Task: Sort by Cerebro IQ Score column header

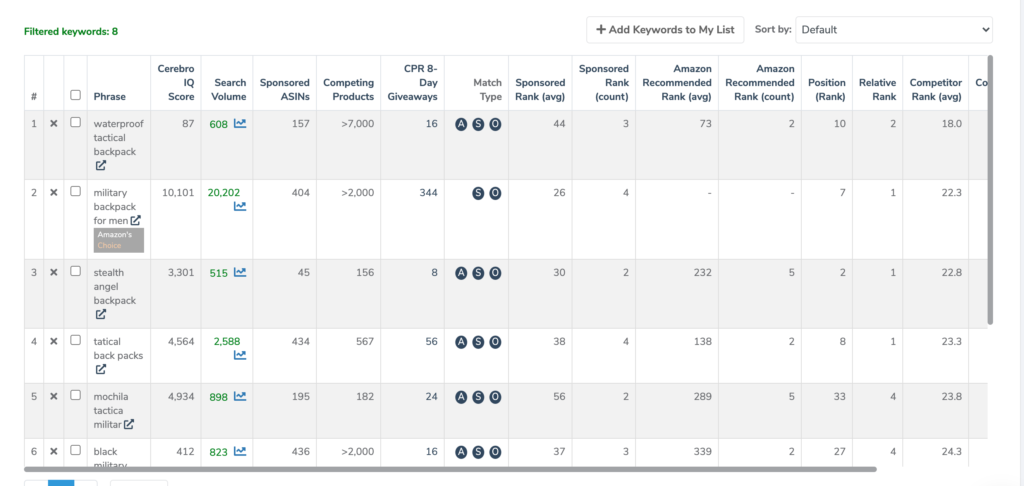Action: pos(175,83)
